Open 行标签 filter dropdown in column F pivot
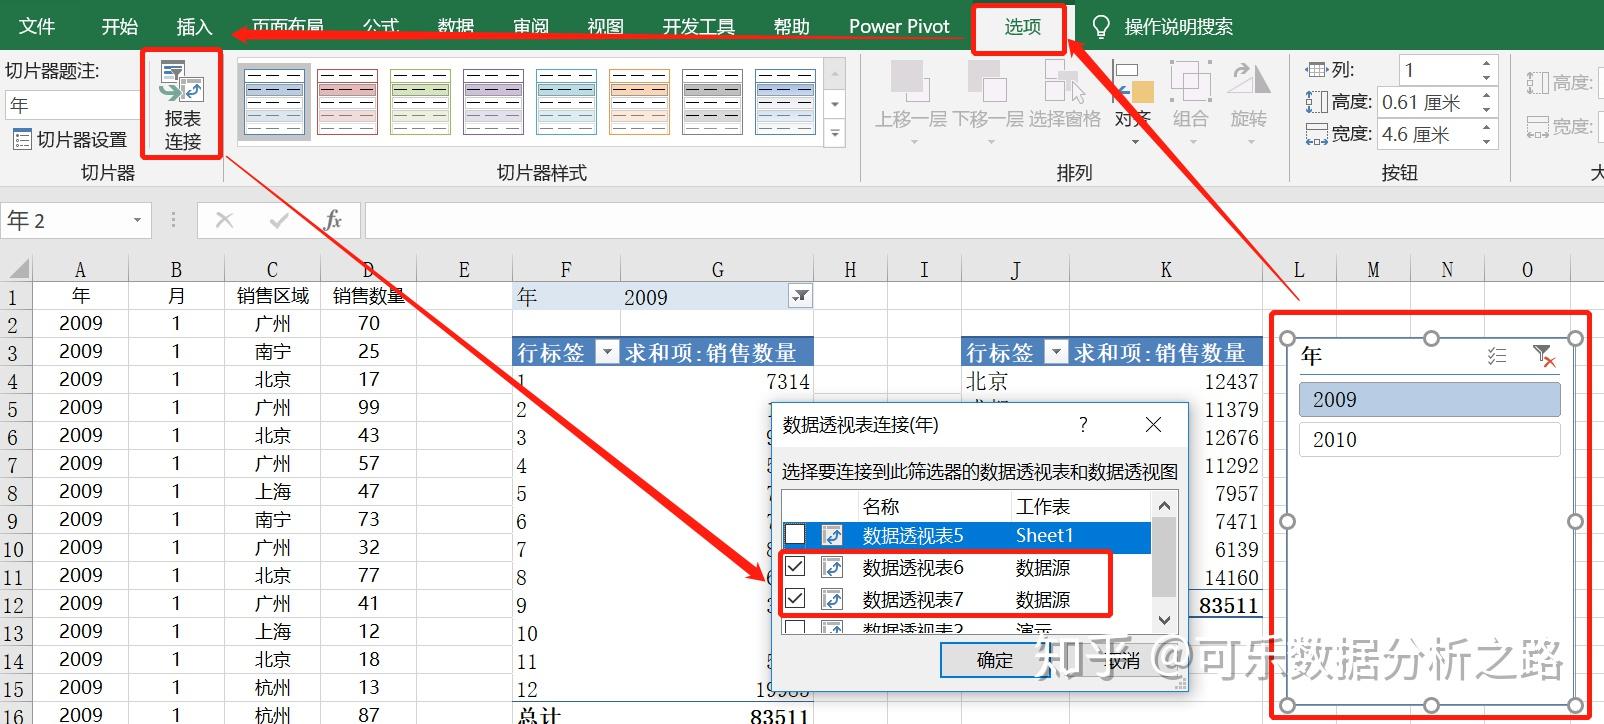1604x724 pixels. (607, 352)
